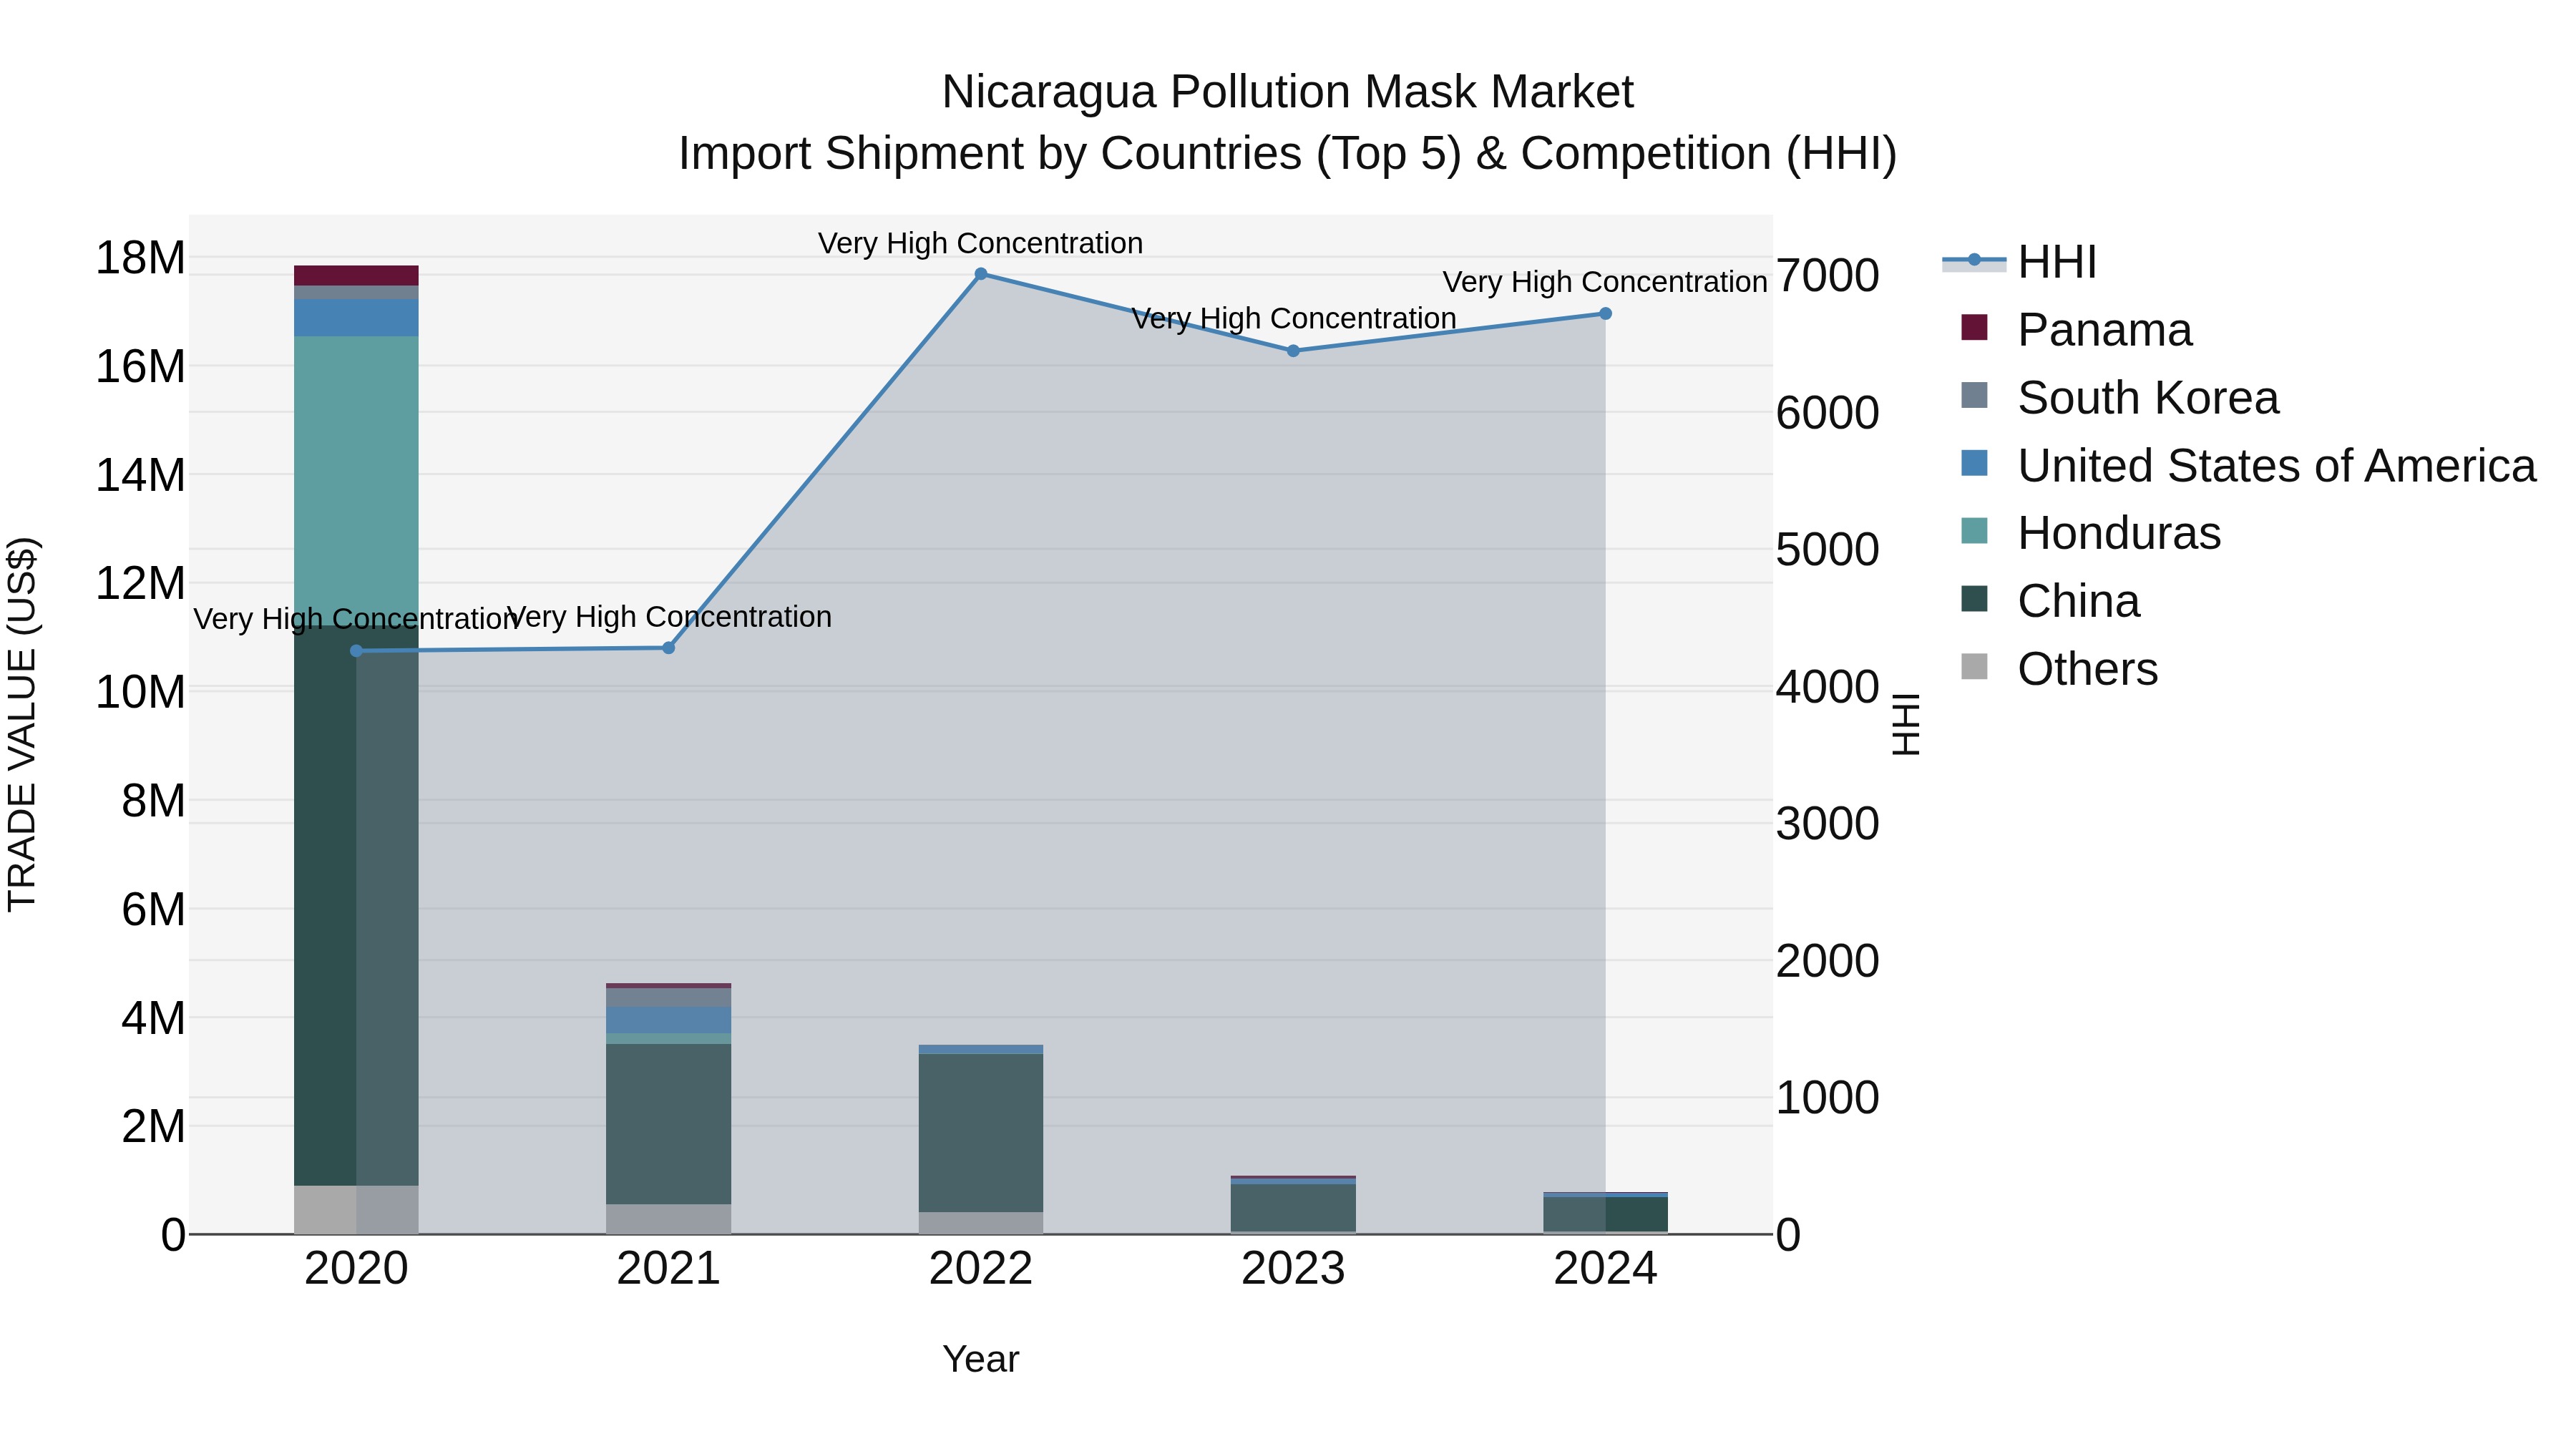Click the 'Year' axis title
2576x1449 pixels.
point(981,1360)
